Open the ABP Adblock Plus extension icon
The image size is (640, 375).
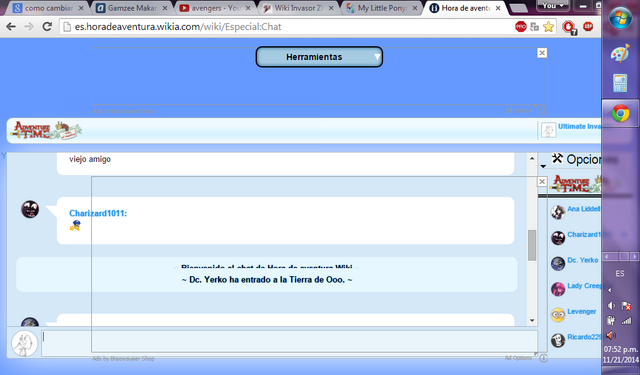pyautogui.click(x=588, y=27)
